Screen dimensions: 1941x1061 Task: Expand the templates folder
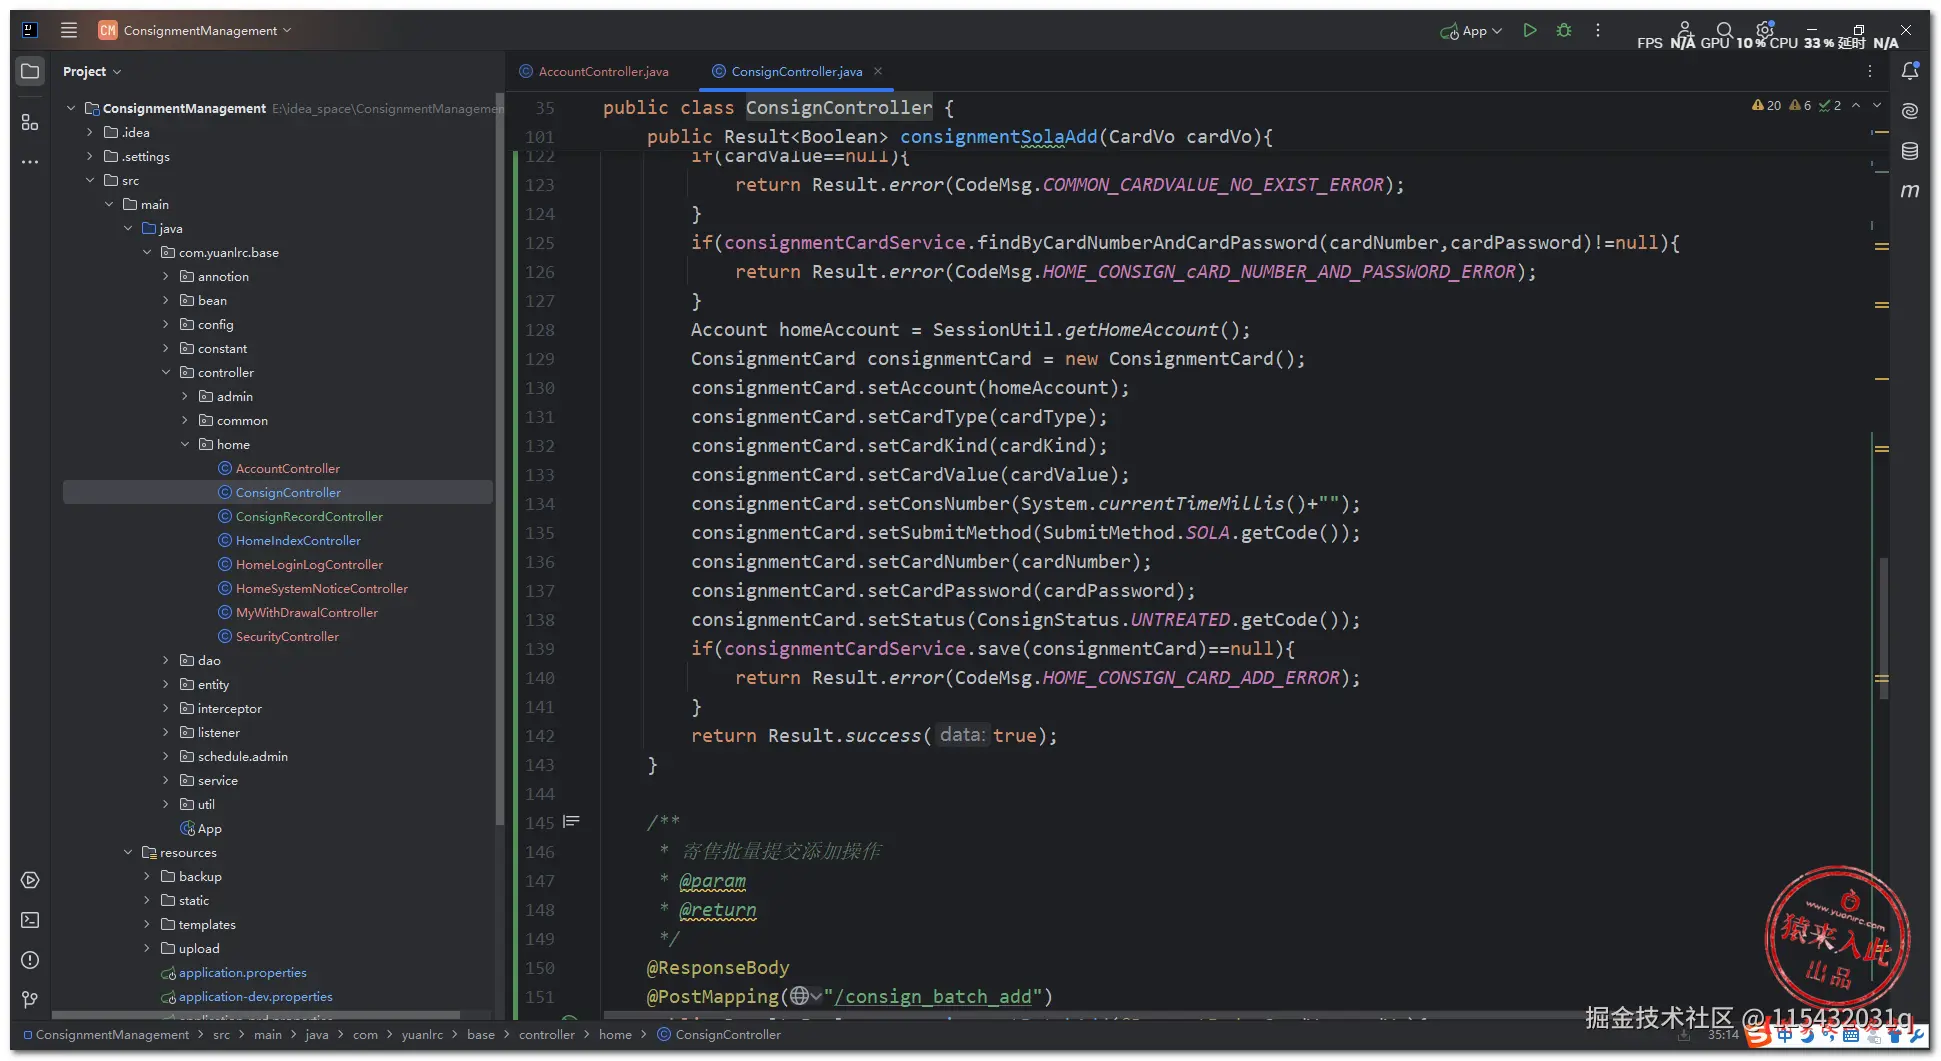[147, 924]
